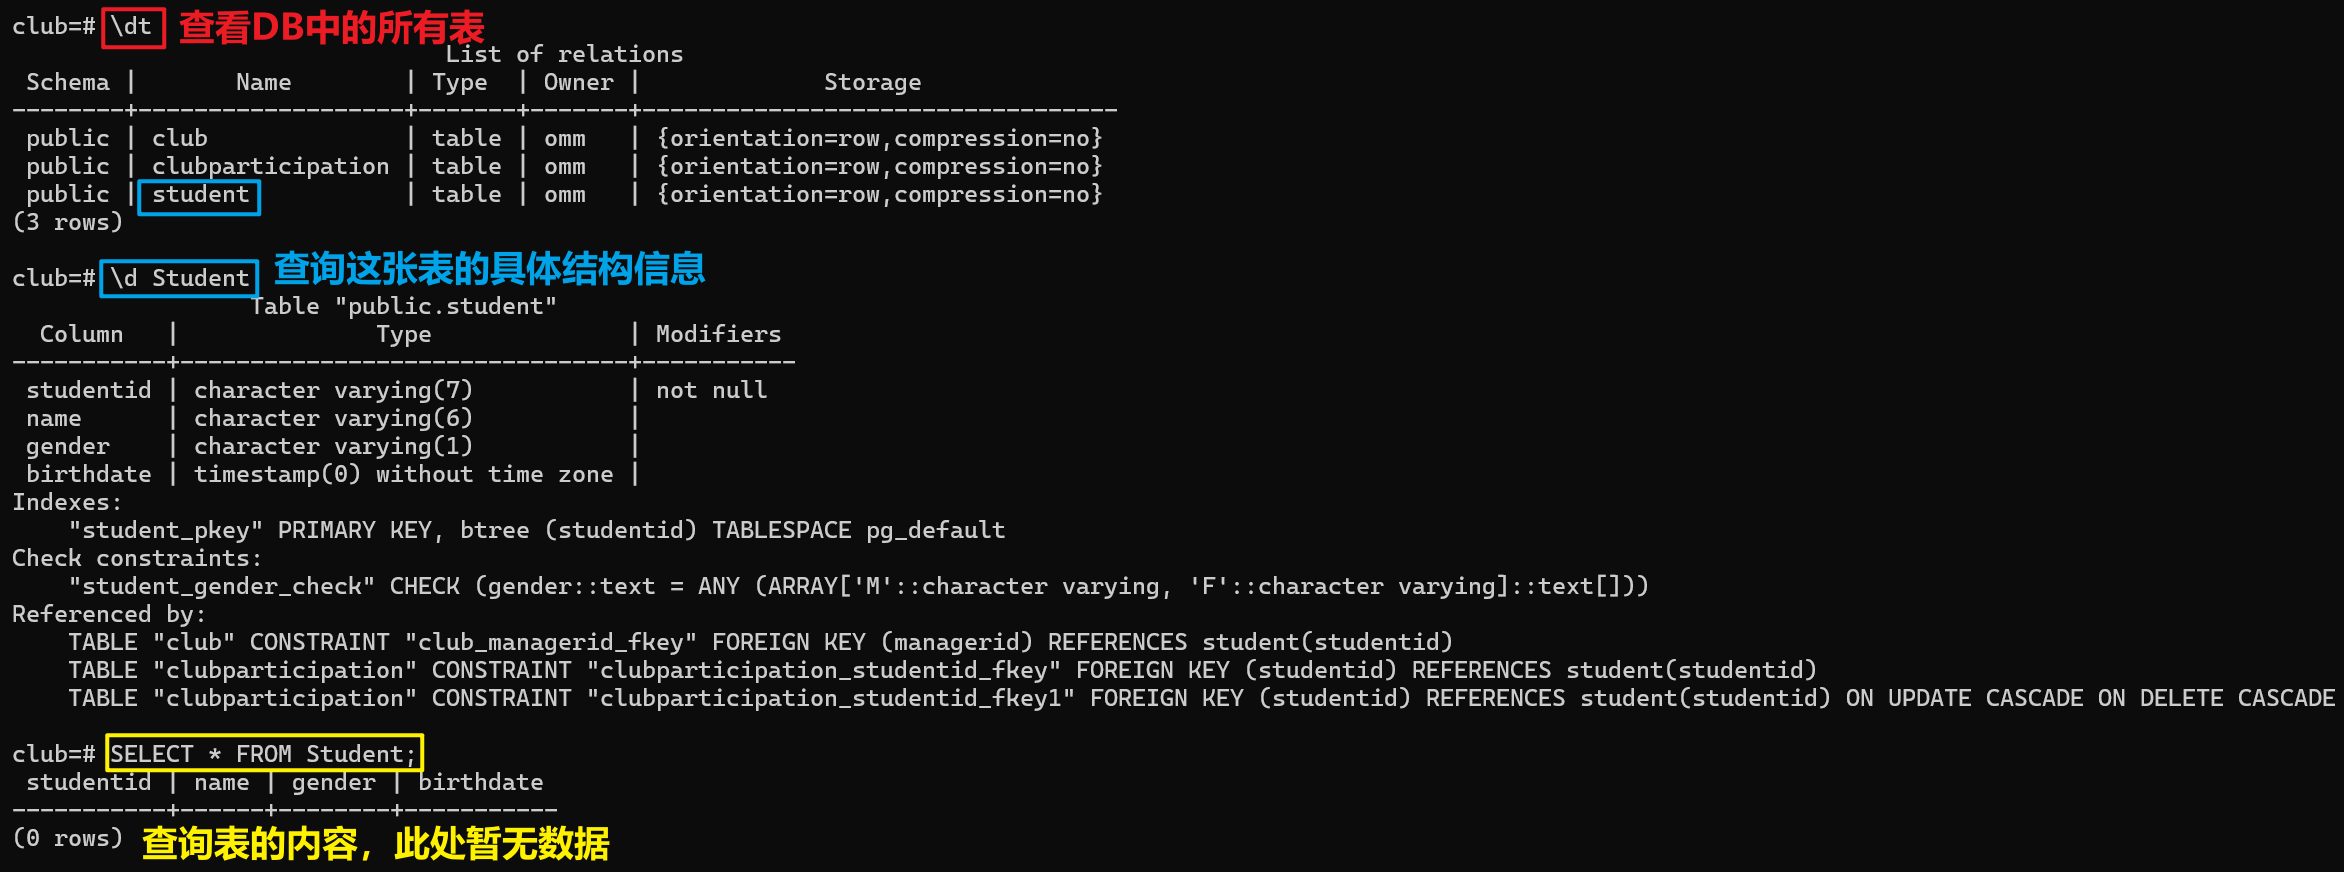Click the (0 rows) result text
The width and height of the screenshot is (2344, 872).
point(68,838)
